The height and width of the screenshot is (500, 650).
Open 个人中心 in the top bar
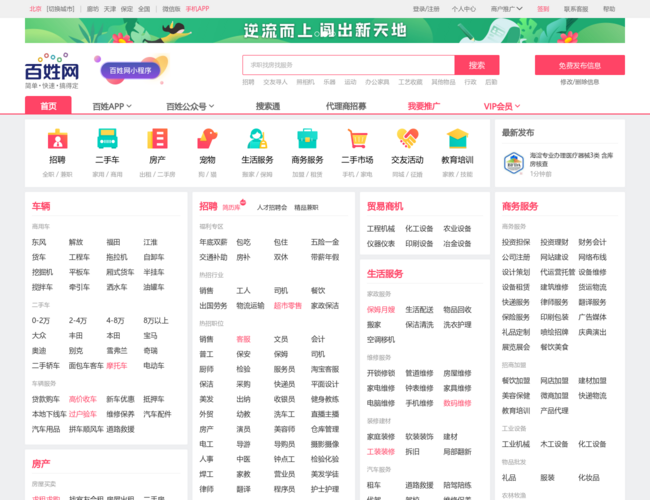tap(464, 9)
